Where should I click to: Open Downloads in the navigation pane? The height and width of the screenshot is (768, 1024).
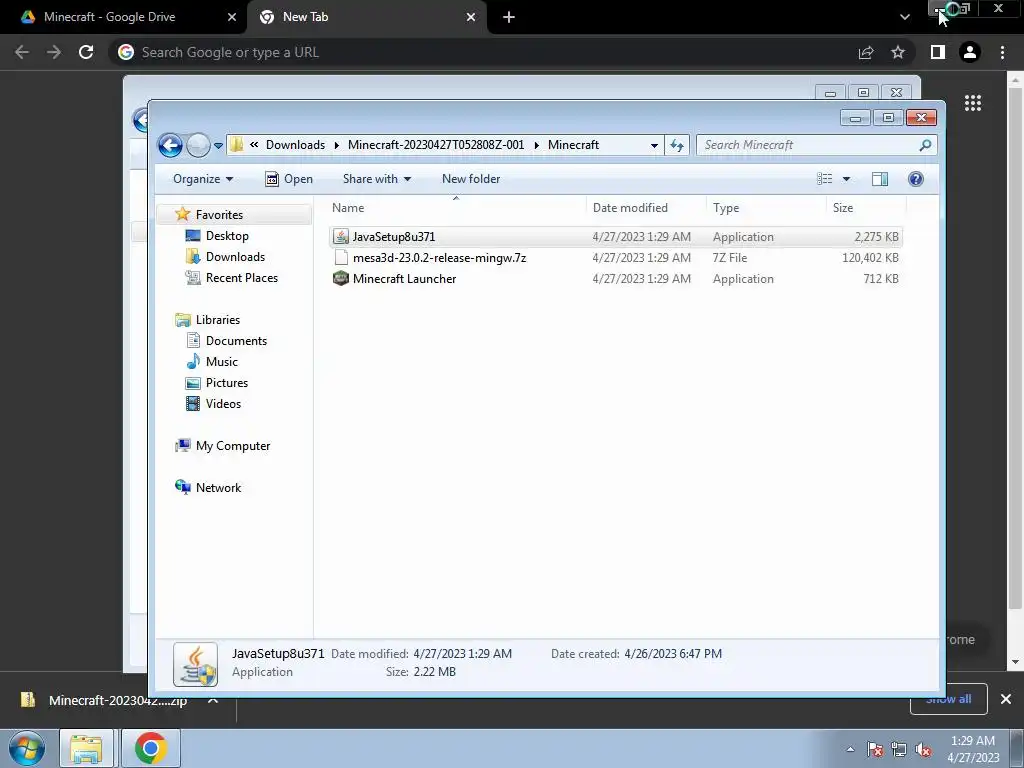coord(235,257)
